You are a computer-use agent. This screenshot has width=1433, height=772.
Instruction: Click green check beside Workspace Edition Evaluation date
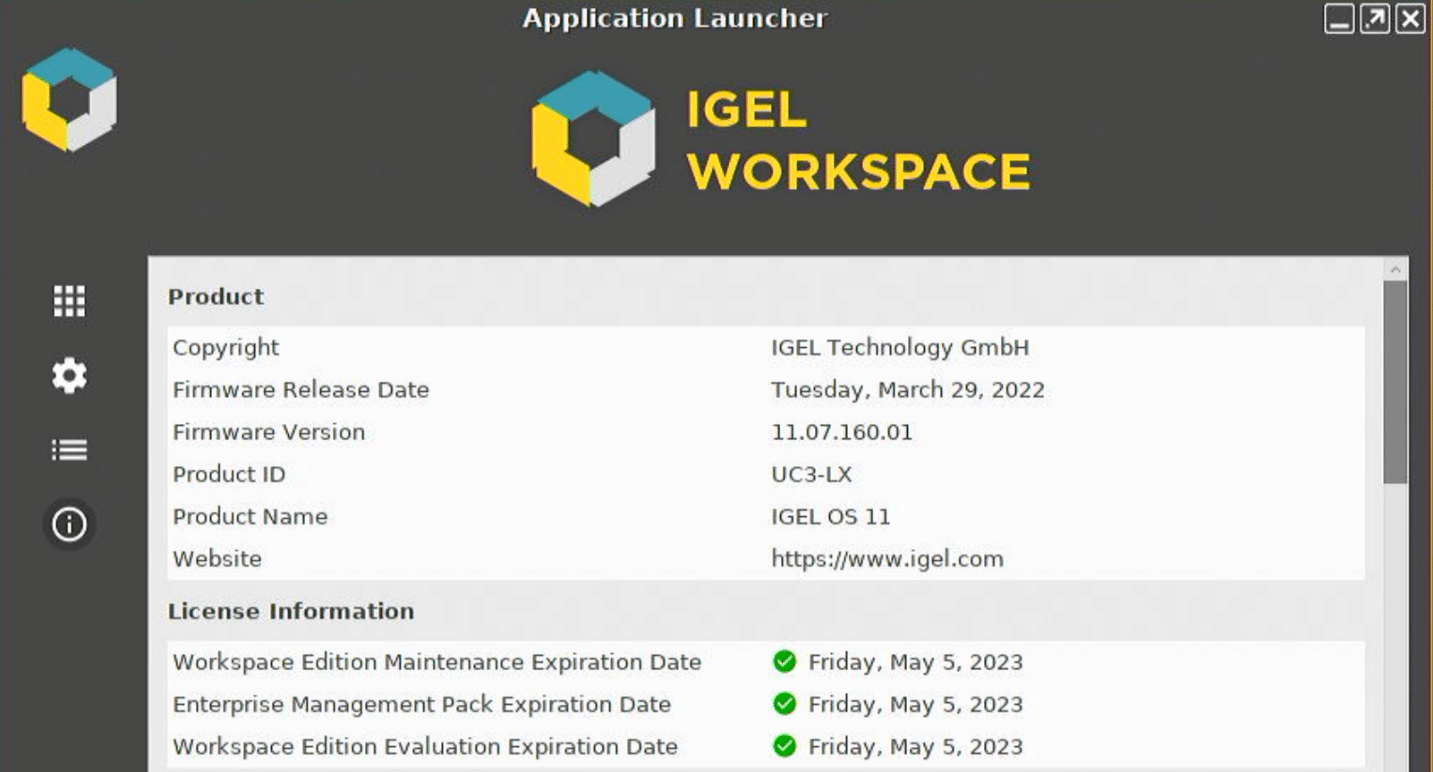point(784,746)
